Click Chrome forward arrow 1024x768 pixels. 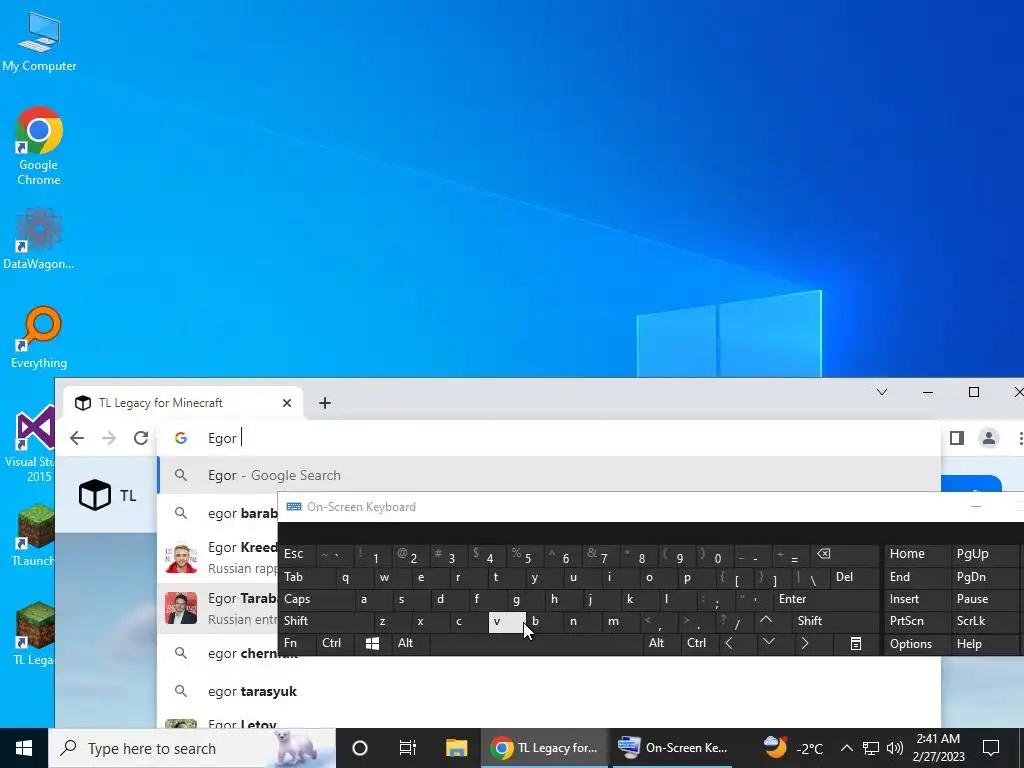[109, 438]
